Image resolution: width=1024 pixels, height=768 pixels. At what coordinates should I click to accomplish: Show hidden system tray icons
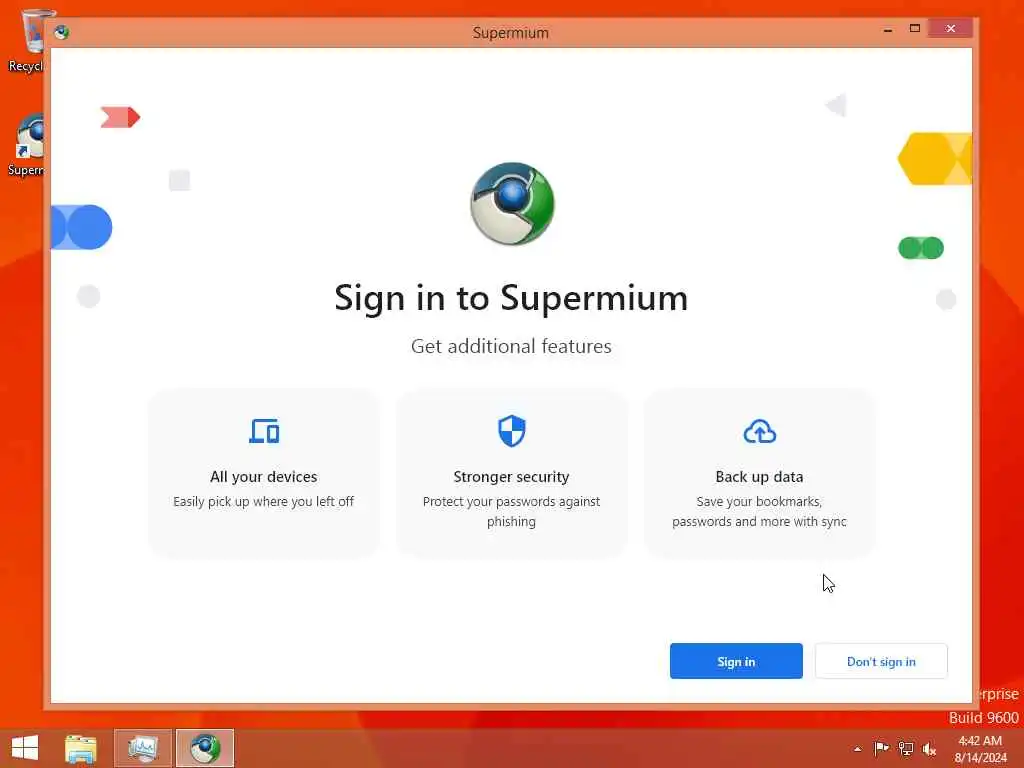coord(857,749)
